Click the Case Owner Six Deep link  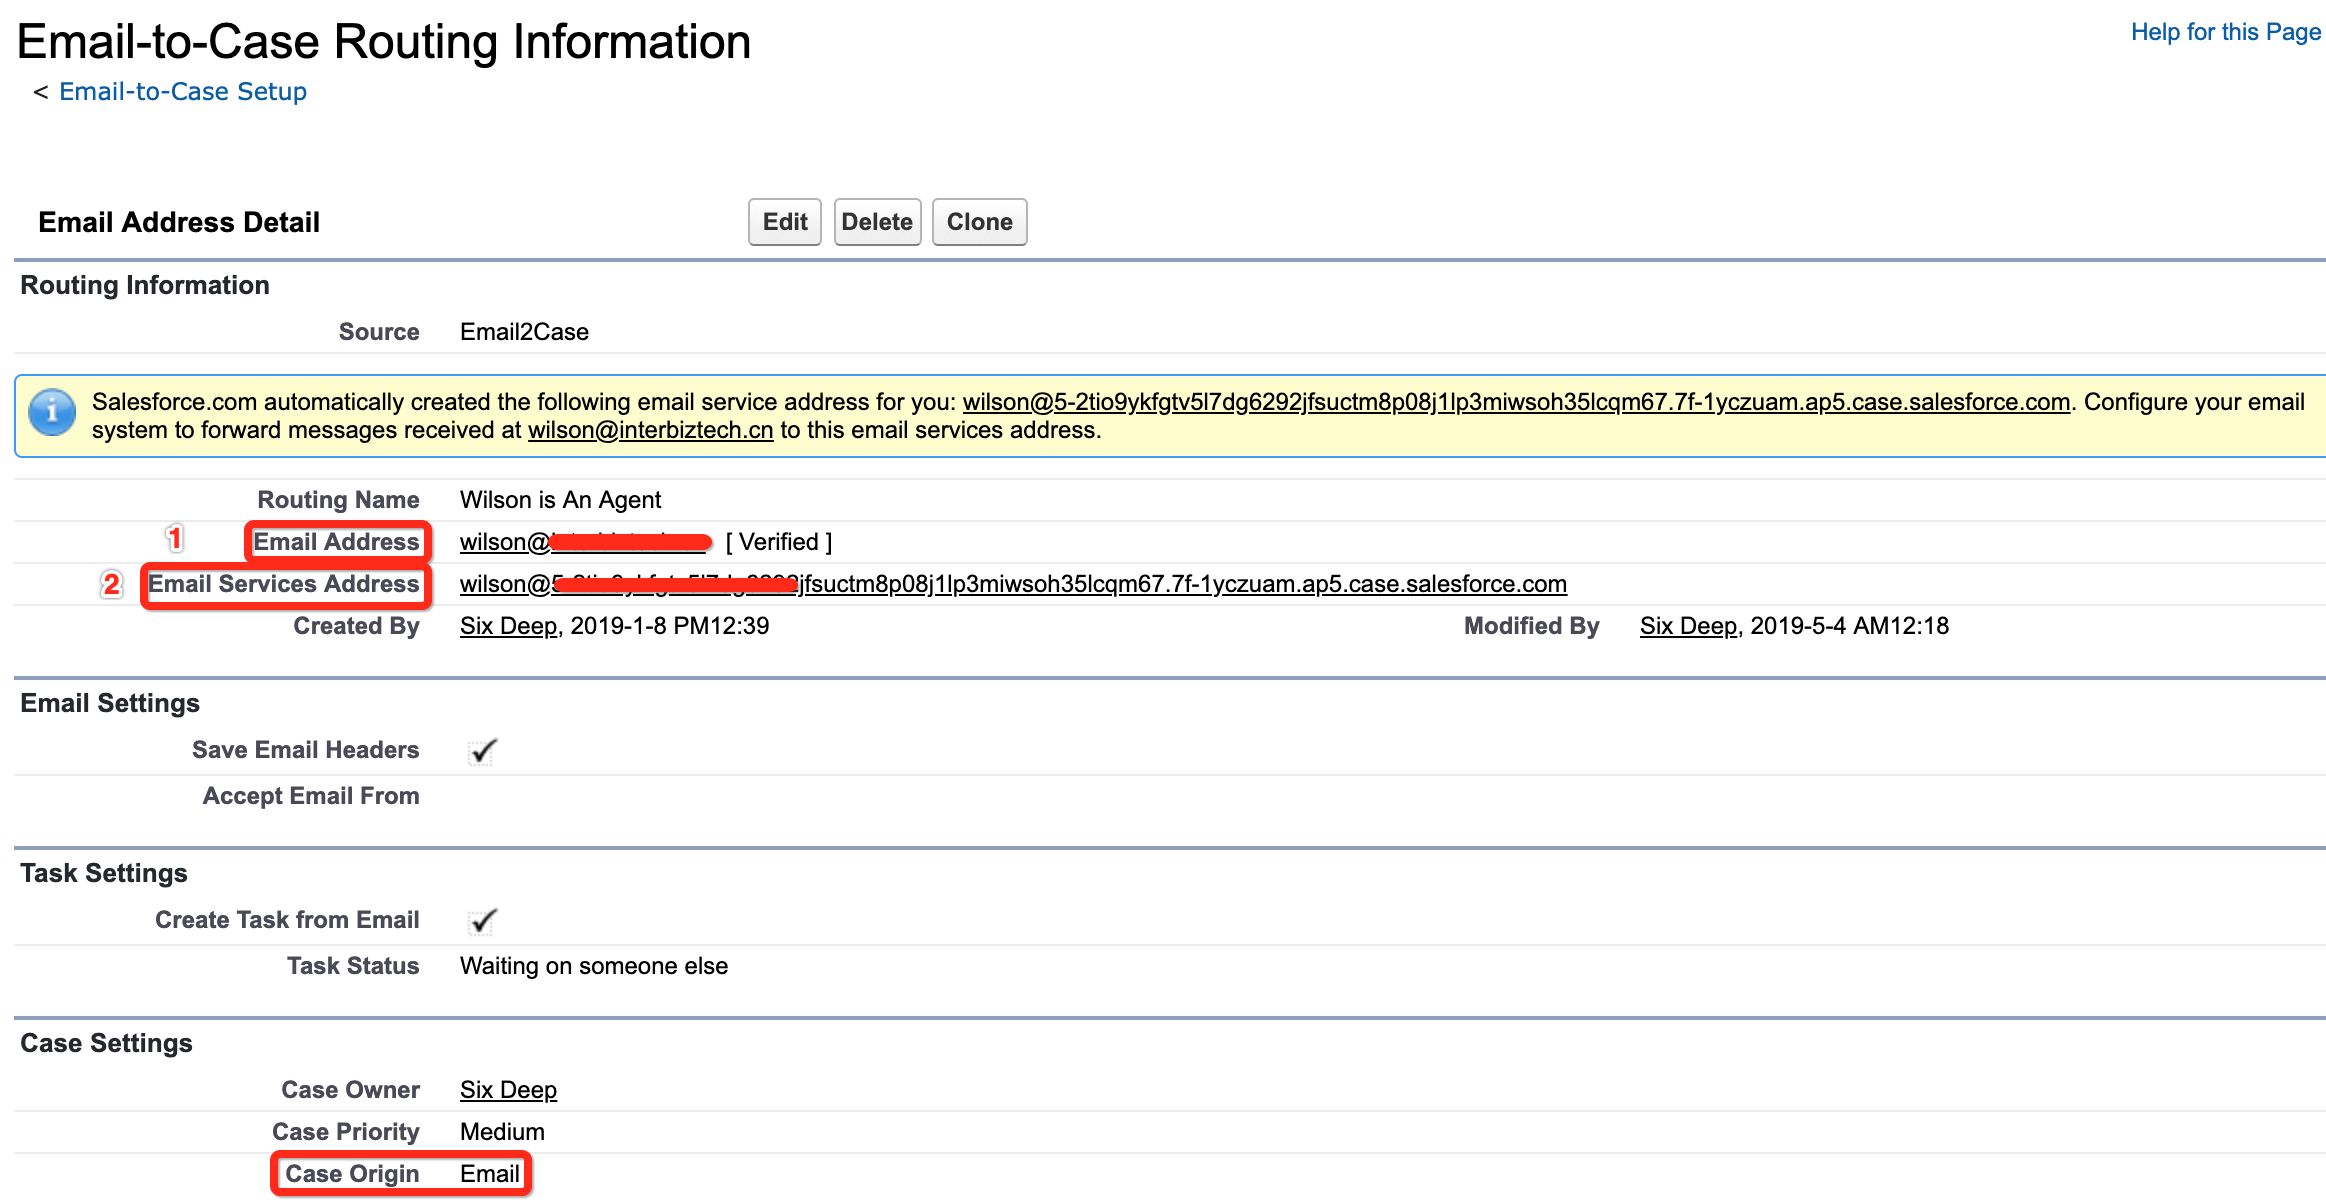(507, 1089)
